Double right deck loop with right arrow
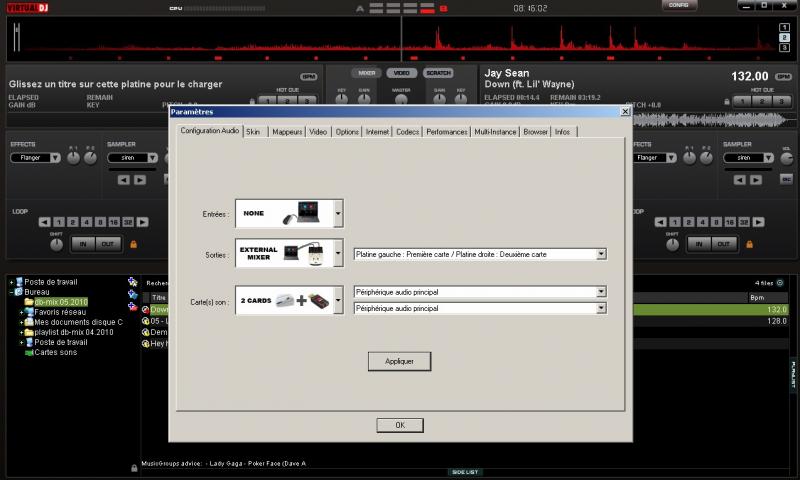The image size is (800, 480). click(x=759, y=222)
